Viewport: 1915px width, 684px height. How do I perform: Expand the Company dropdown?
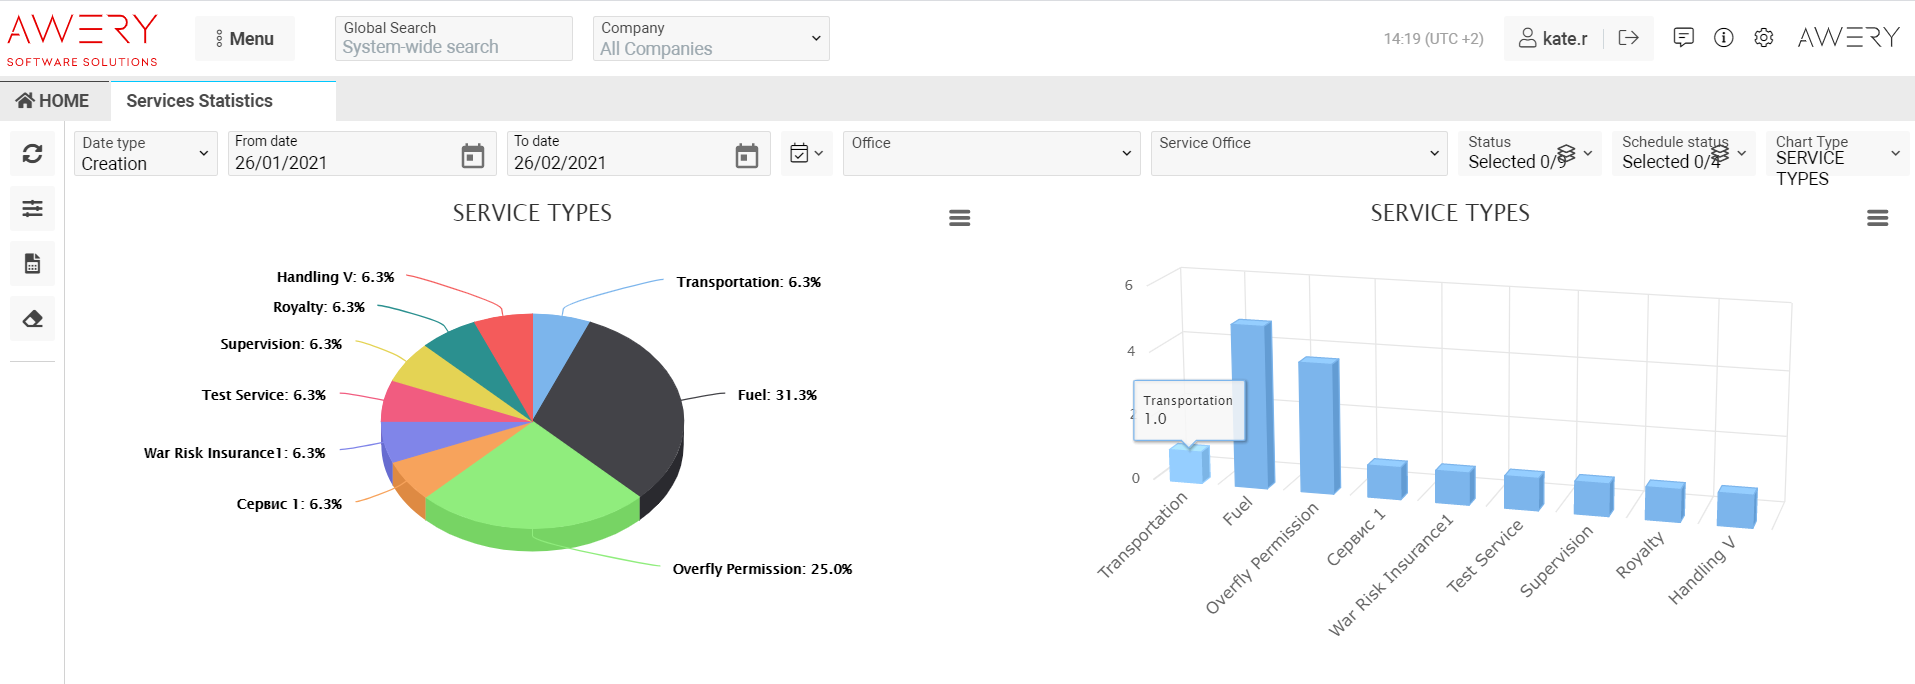(x=711, y=39)
